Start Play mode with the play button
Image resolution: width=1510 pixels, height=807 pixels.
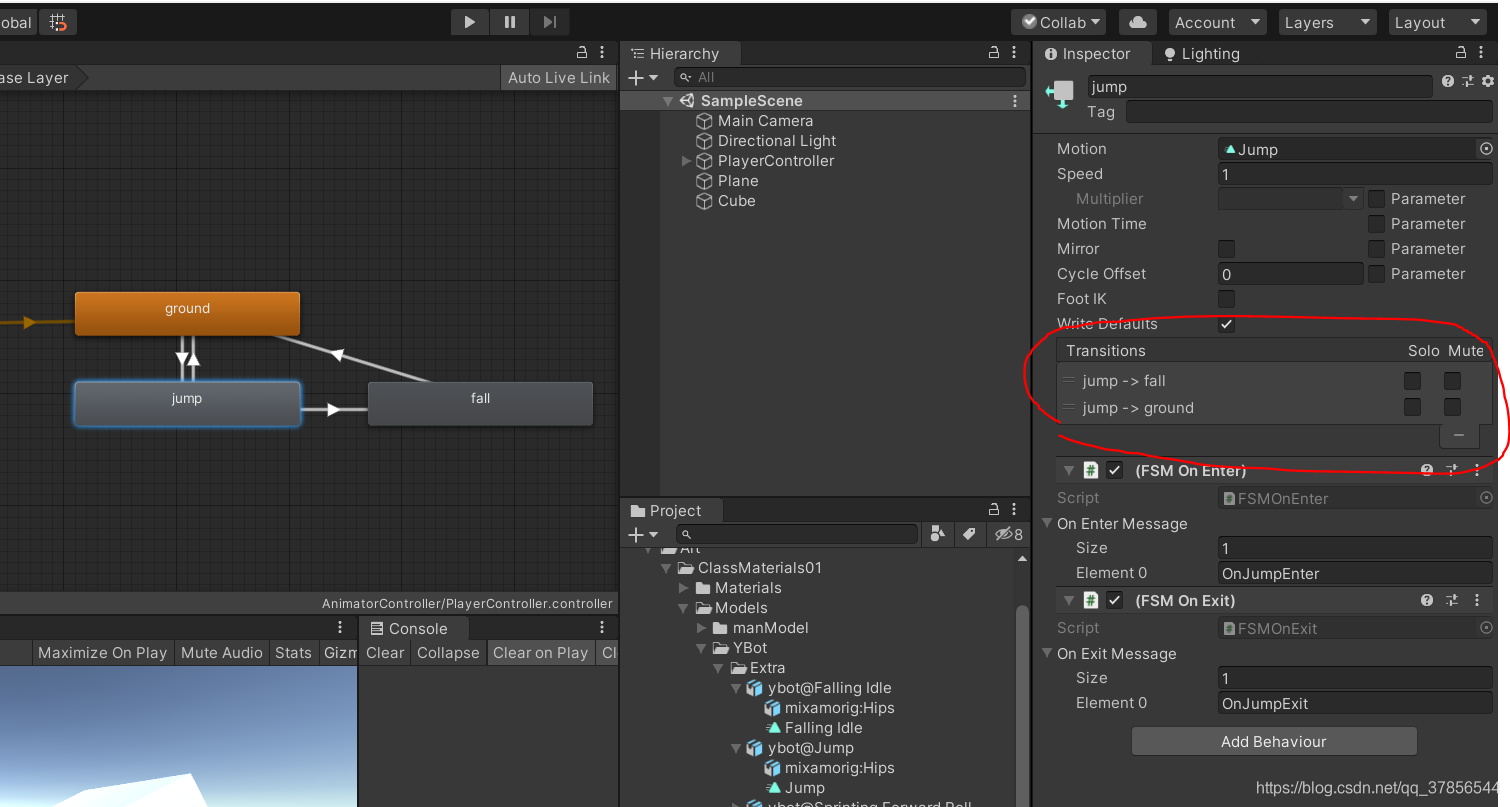point(470,22)
